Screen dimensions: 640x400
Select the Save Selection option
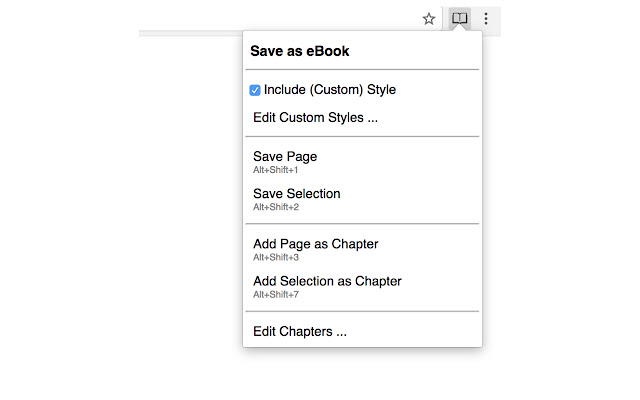296,194
